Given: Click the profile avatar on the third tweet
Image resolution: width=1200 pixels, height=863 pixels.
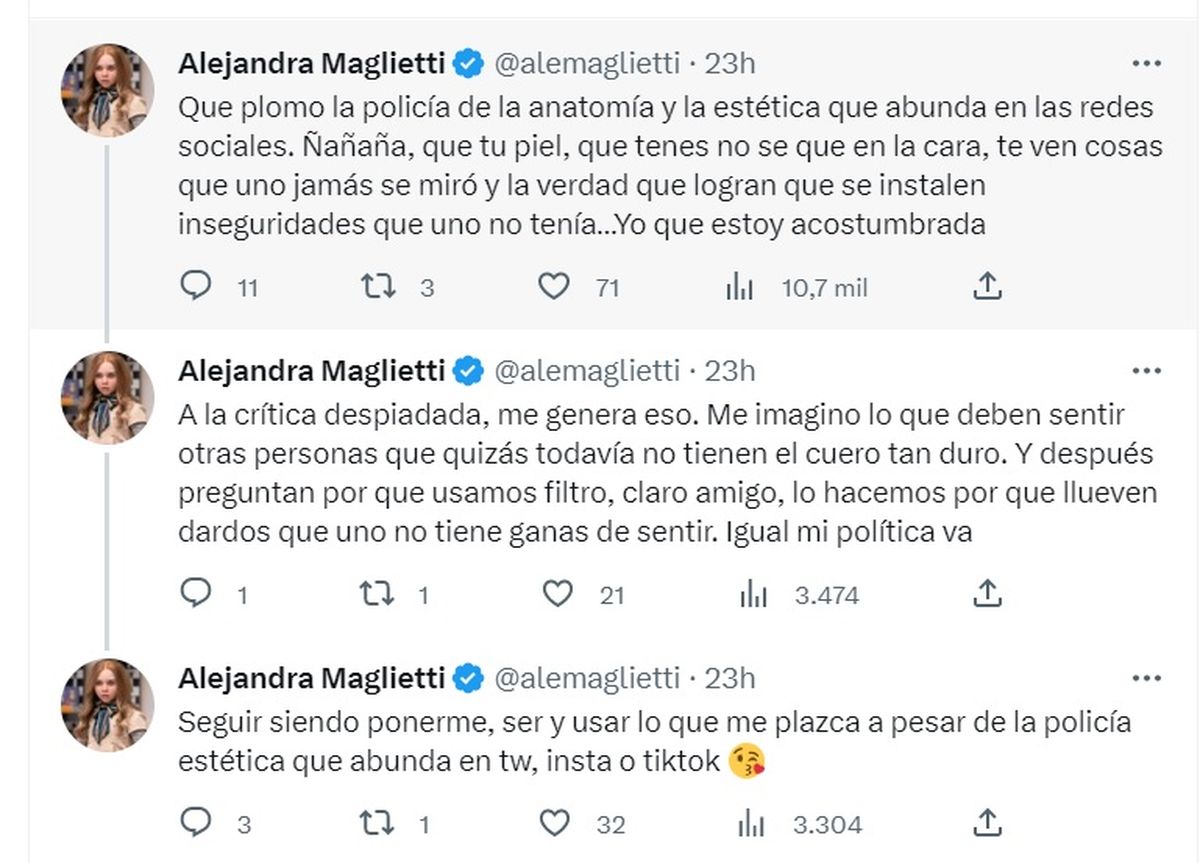Looking at the screenshot, I should [108, 705].
